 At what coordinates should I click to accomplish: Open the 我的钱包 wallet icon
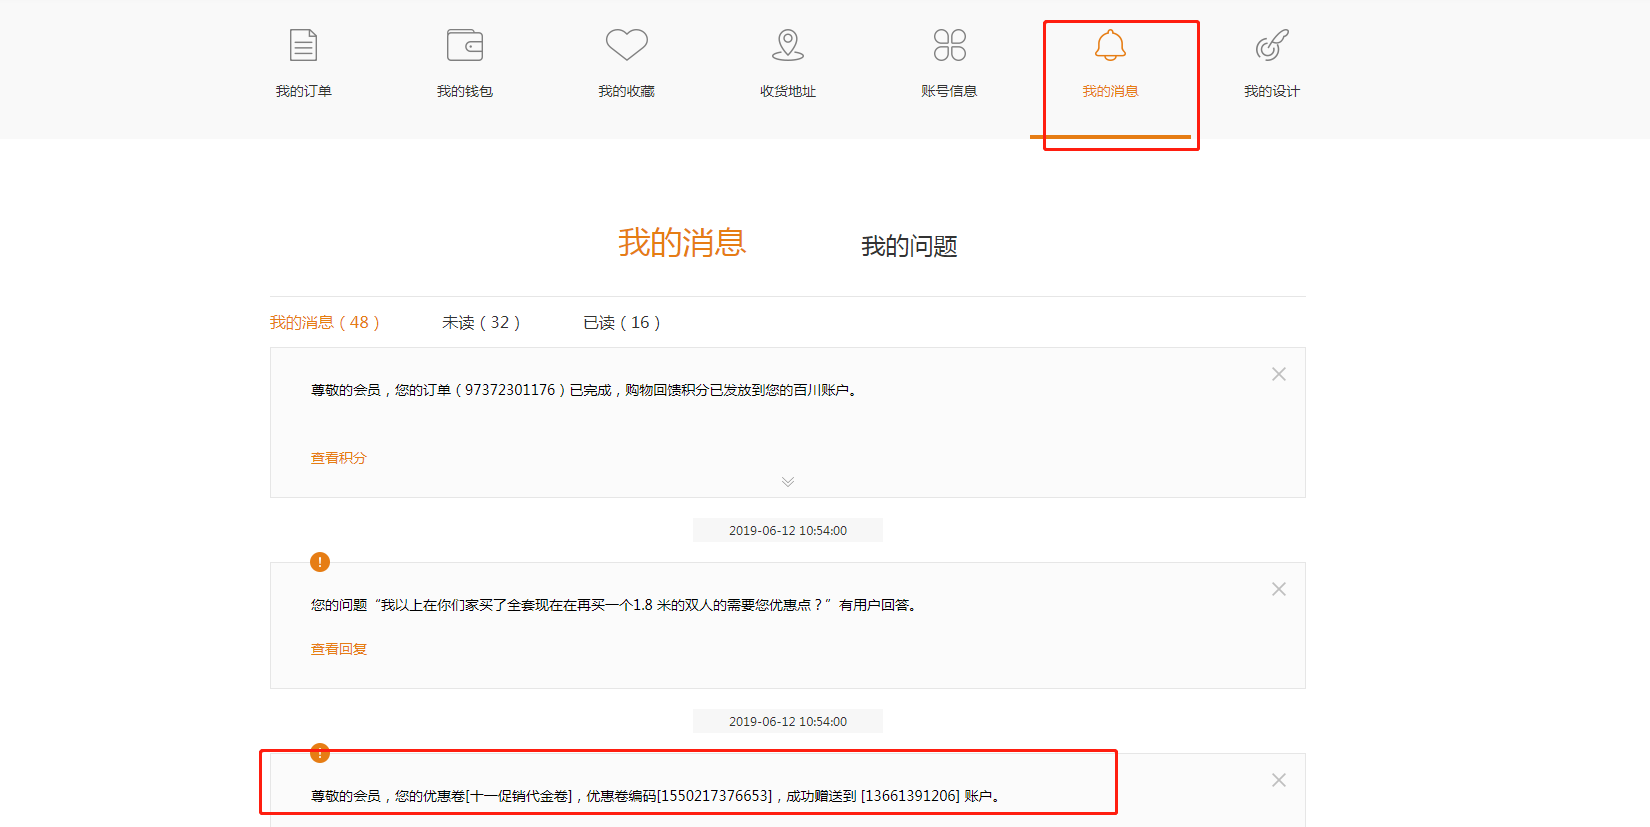point(465,46)
